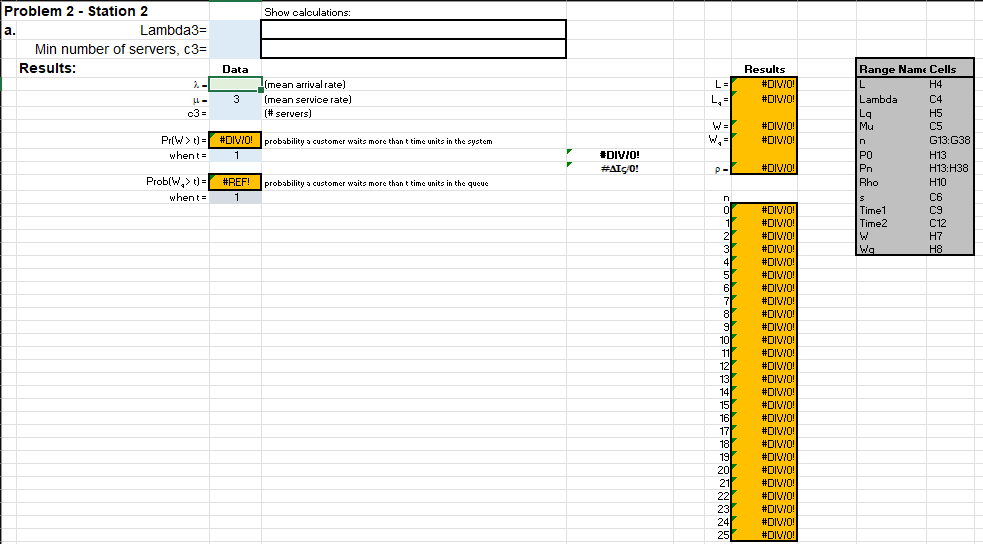
Task: Click the Prob(Wq > t) #REF! cell
Action: (235, 182)
